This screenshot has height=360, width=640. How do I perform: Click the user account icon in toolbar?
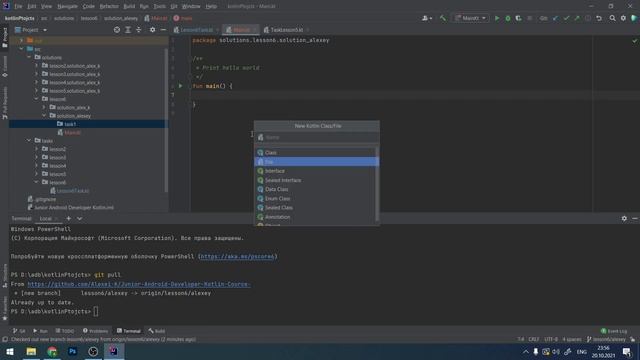[x=427, y=18]
